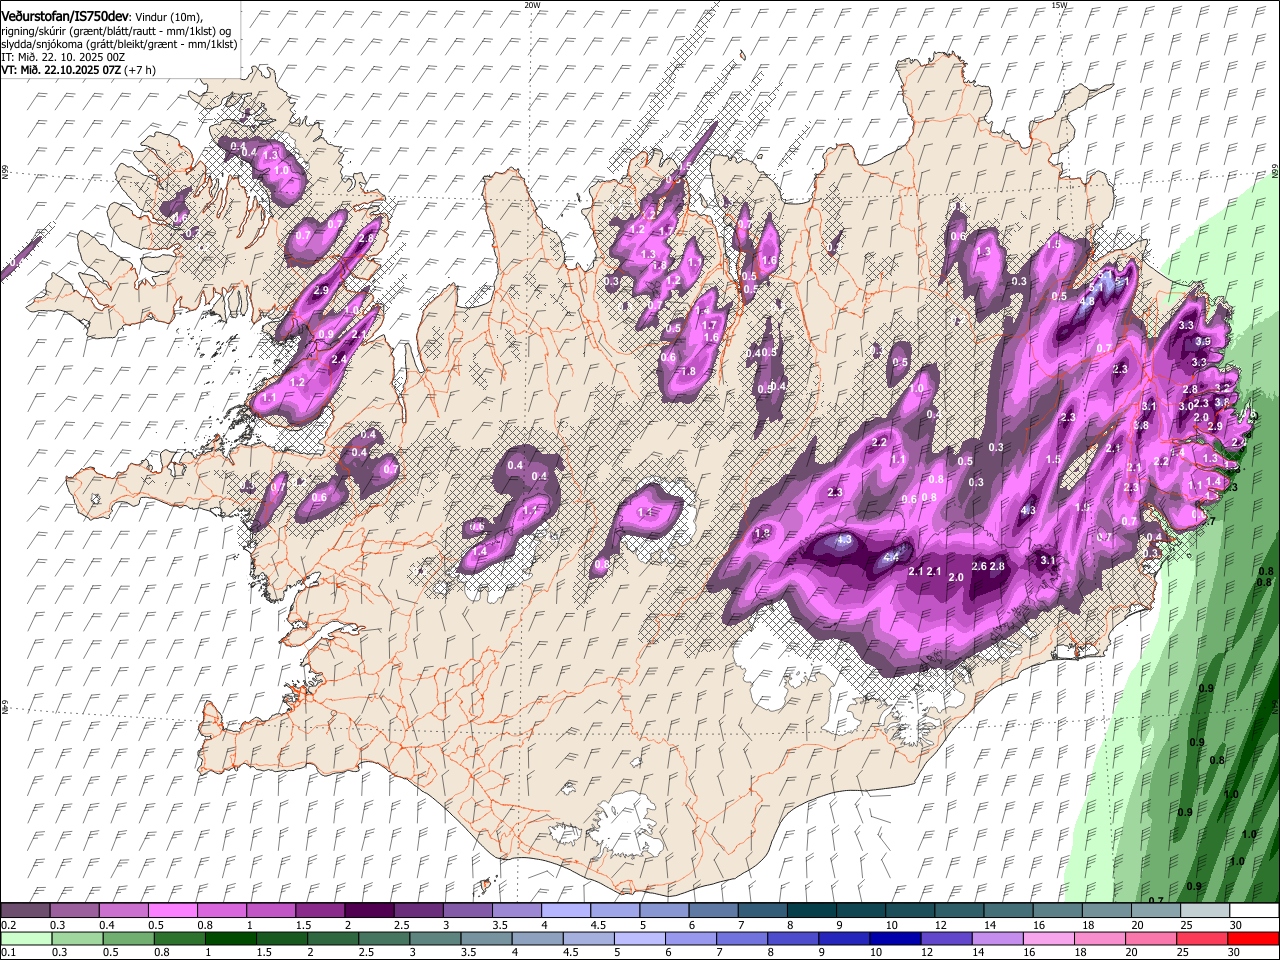Select dark teal snow swatch between 8 and 9

click(x=812, y=910)
